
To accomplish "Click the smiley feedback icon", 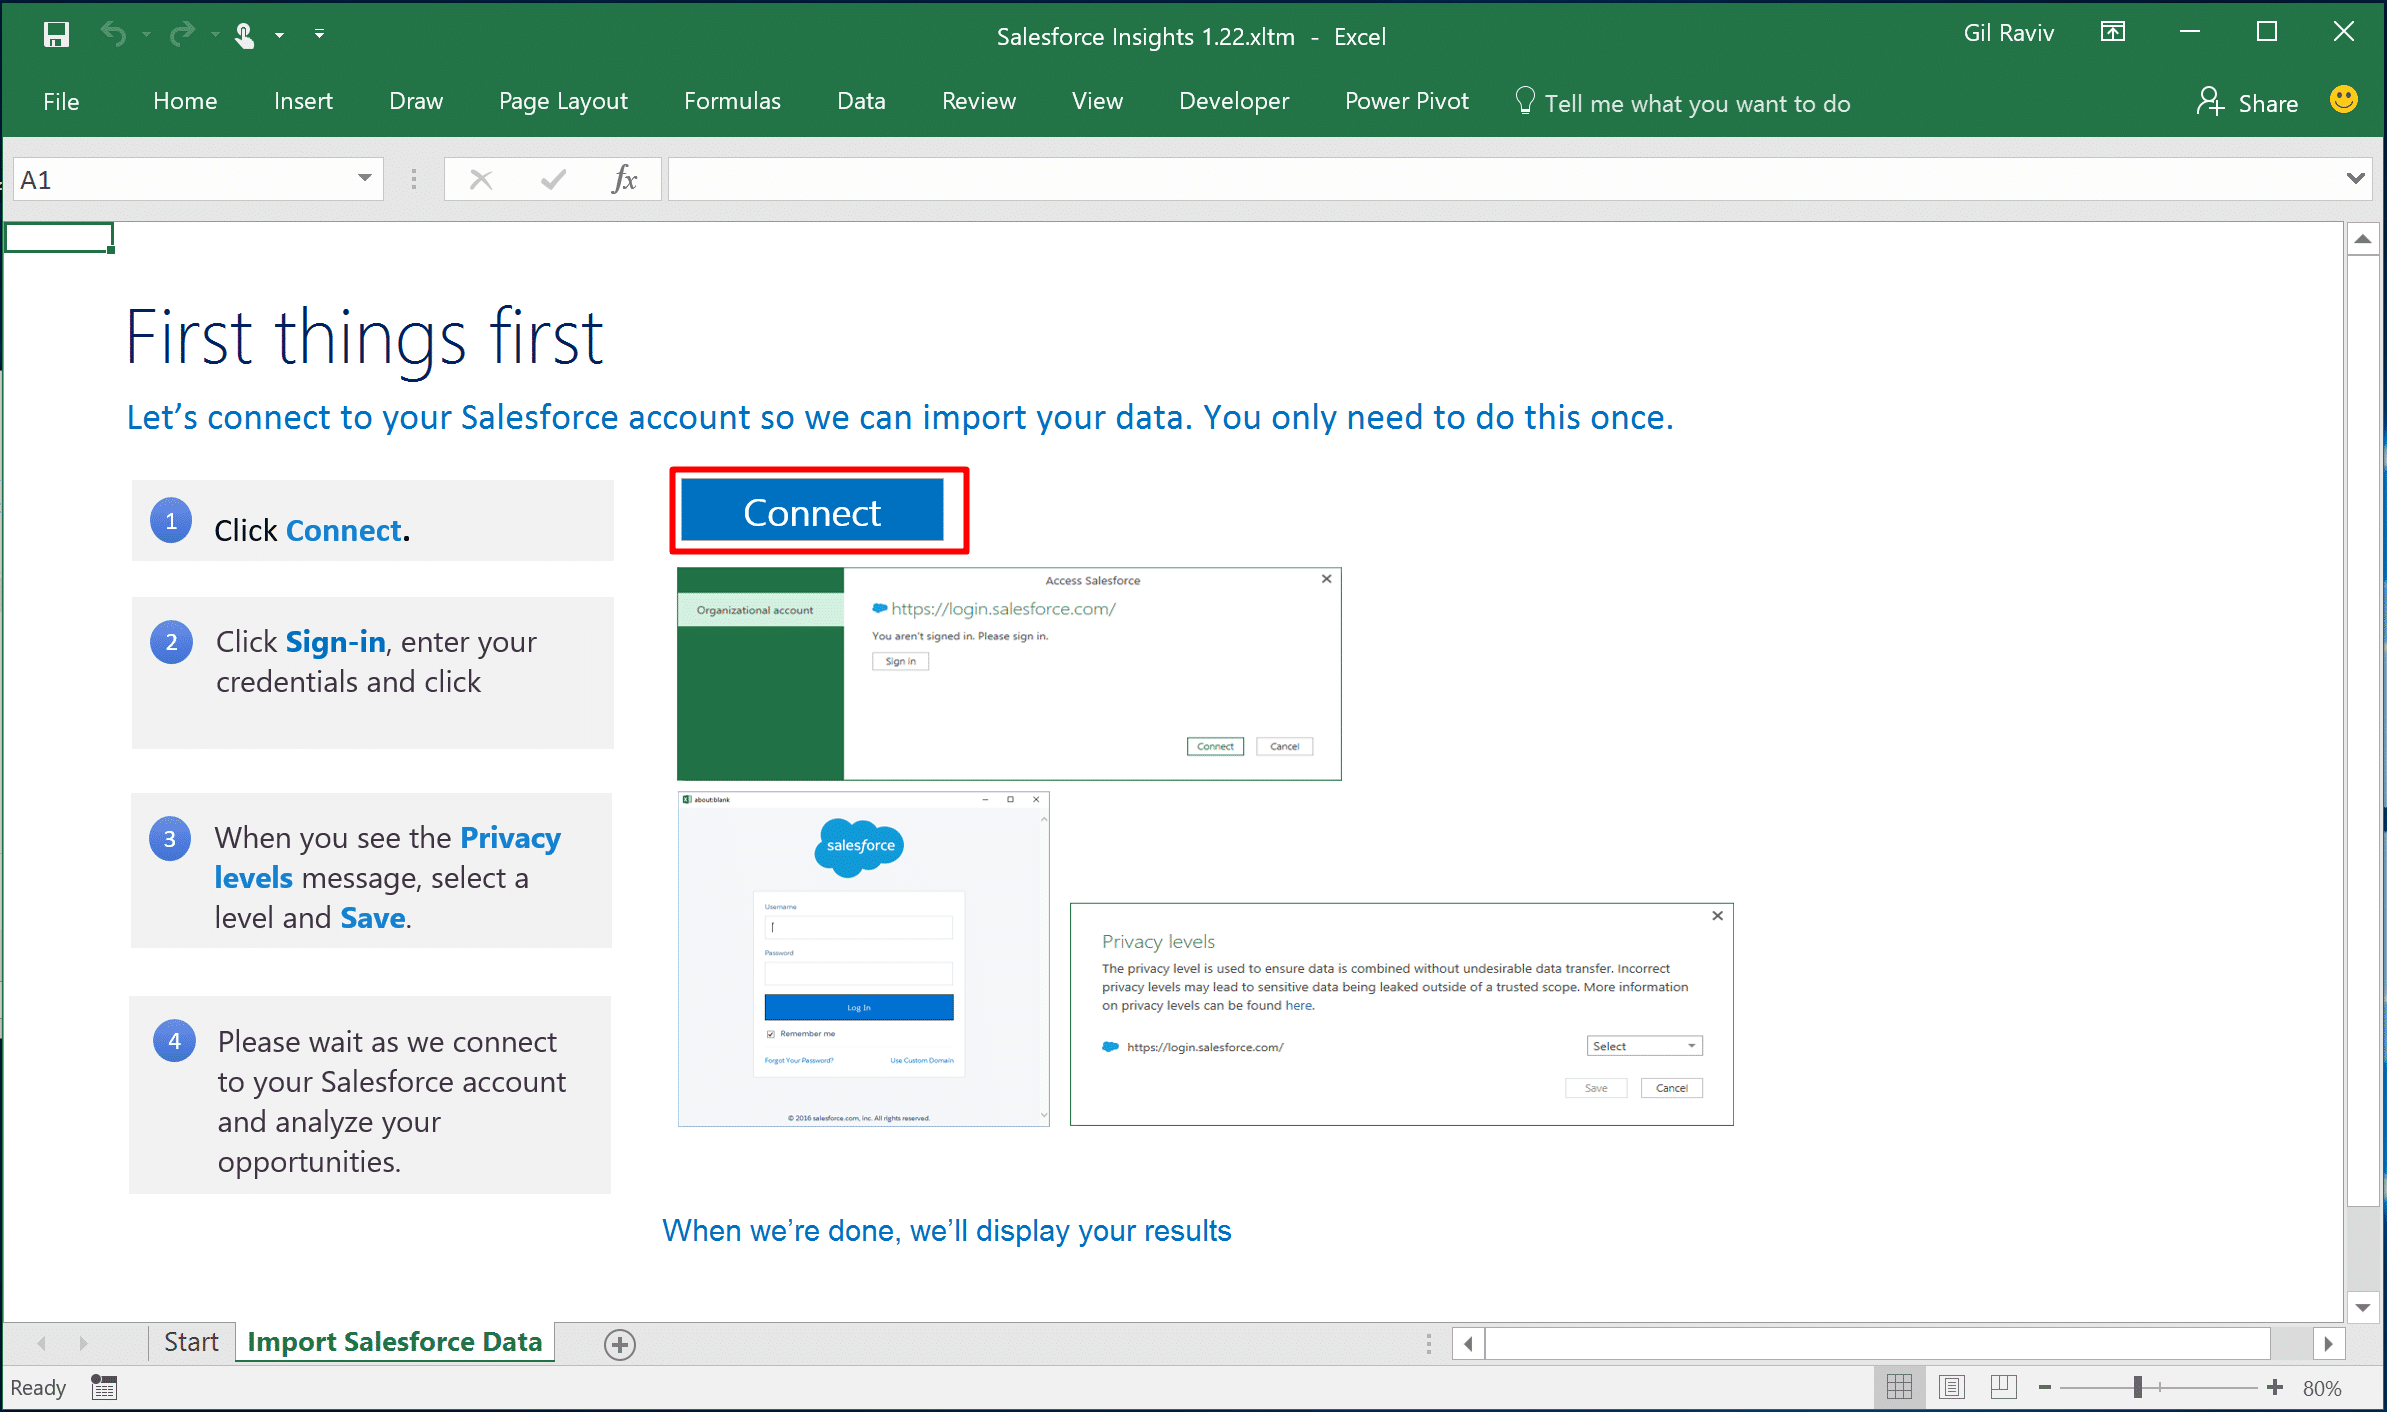I will [2343, 100].
